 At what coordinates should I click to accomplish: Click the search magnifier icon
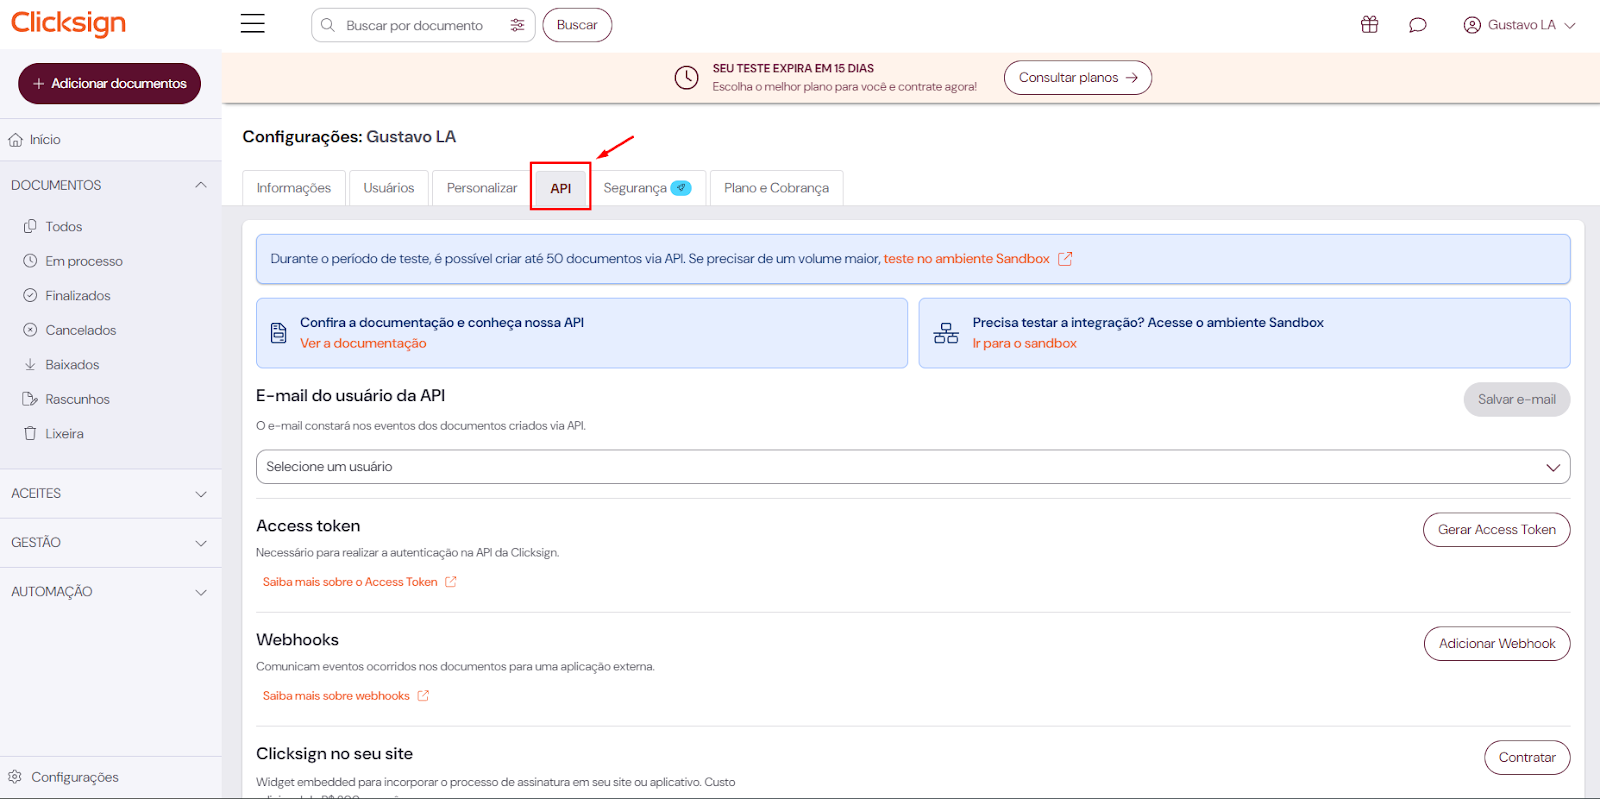pos(328,25)
